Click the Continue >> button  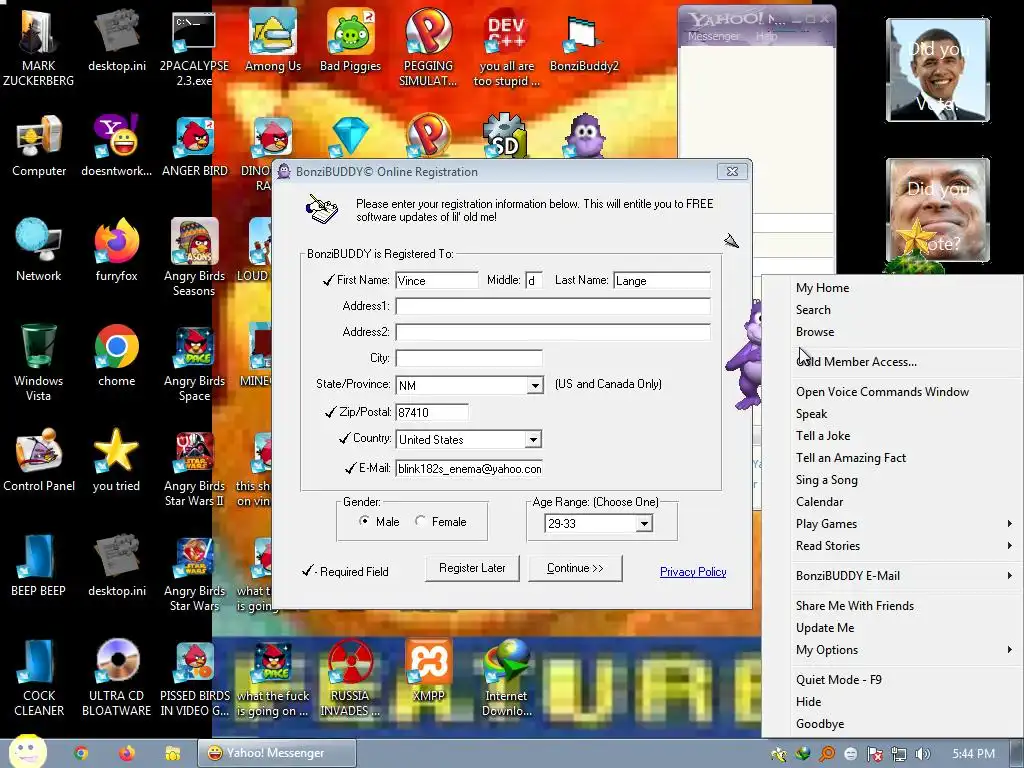(575, 568)
